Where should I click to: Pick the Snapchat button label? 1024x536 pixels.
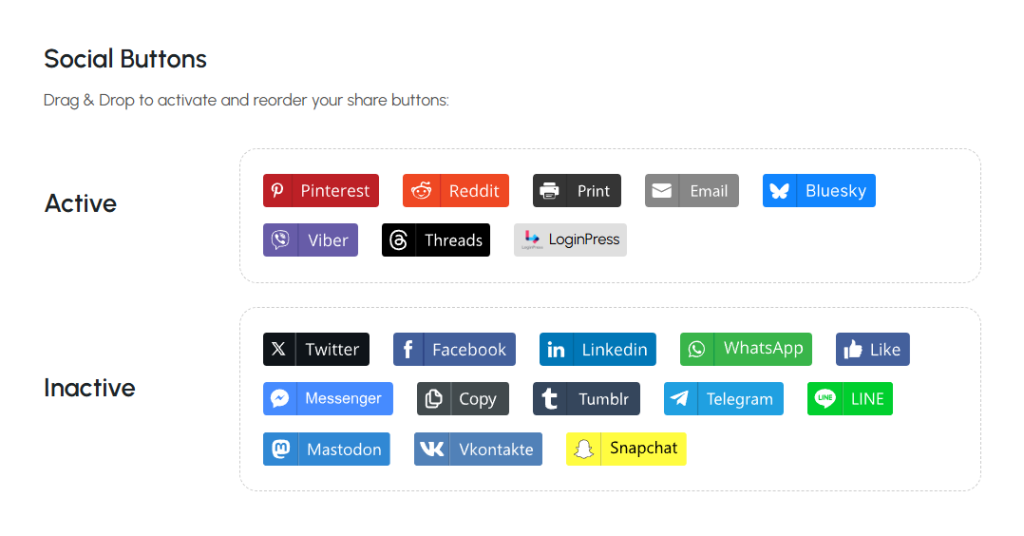click(643, 448)
